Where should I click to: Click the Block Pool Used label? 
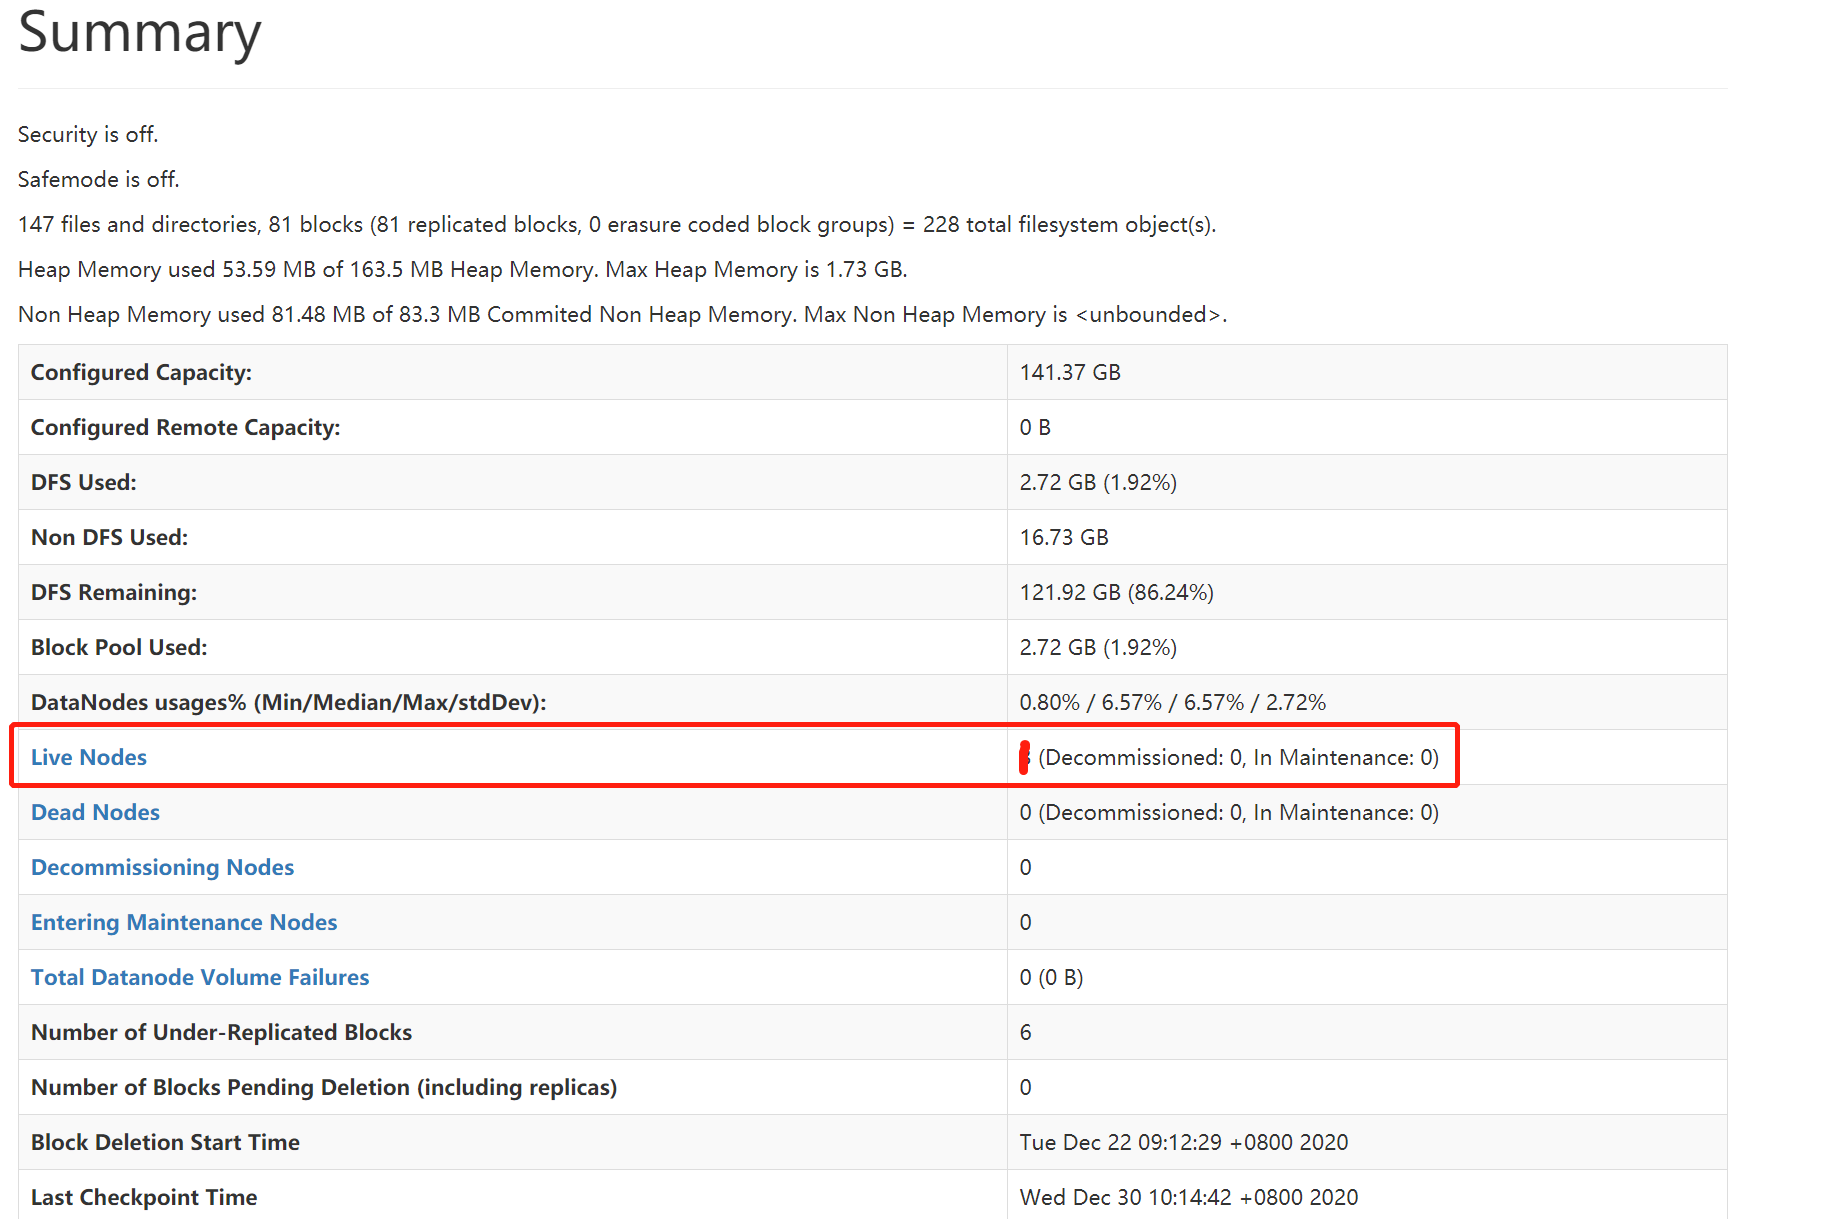tap(119, 647)
